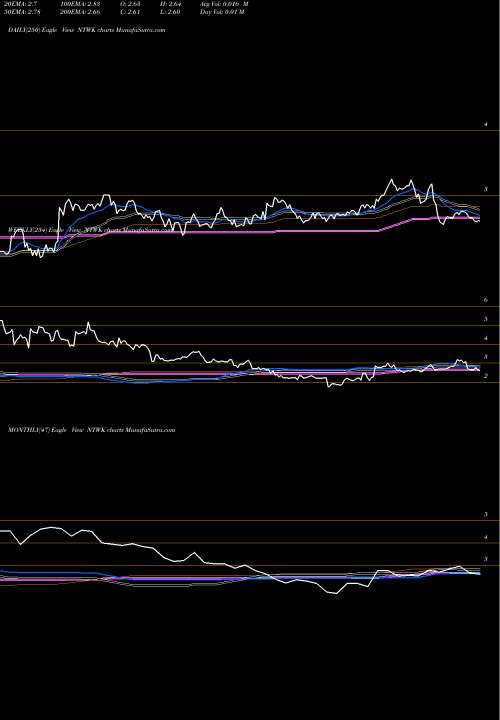Click the monthly chart axis label 5

pyautogui.click(x=486, y=514)
